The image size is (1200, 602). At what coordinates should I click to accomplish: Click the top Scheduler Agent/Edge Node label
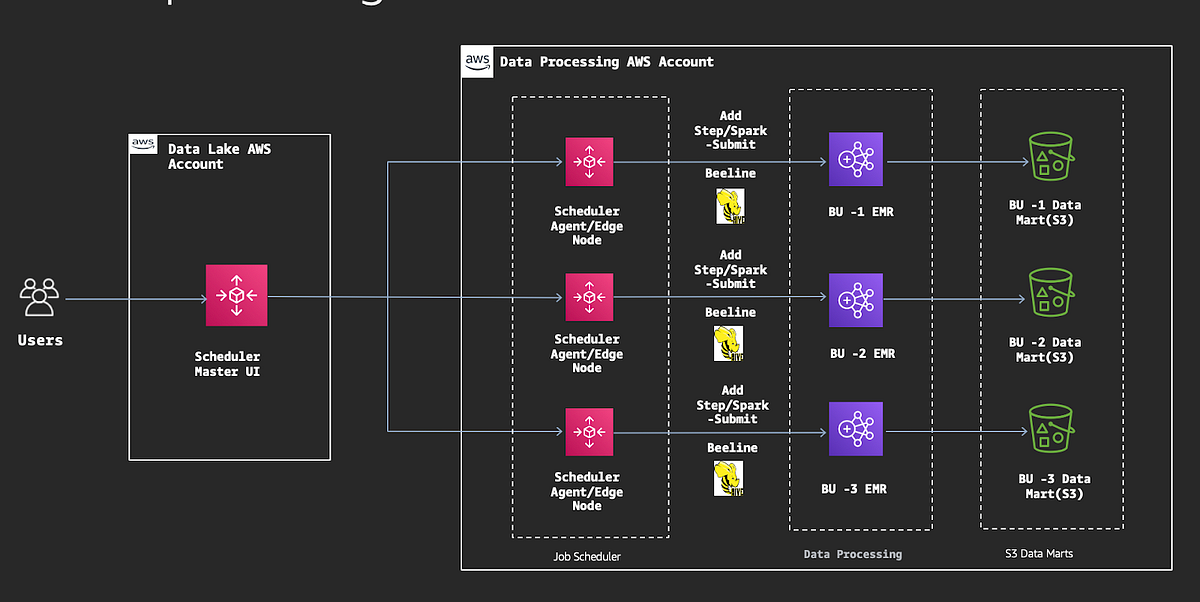coord(587,226)
